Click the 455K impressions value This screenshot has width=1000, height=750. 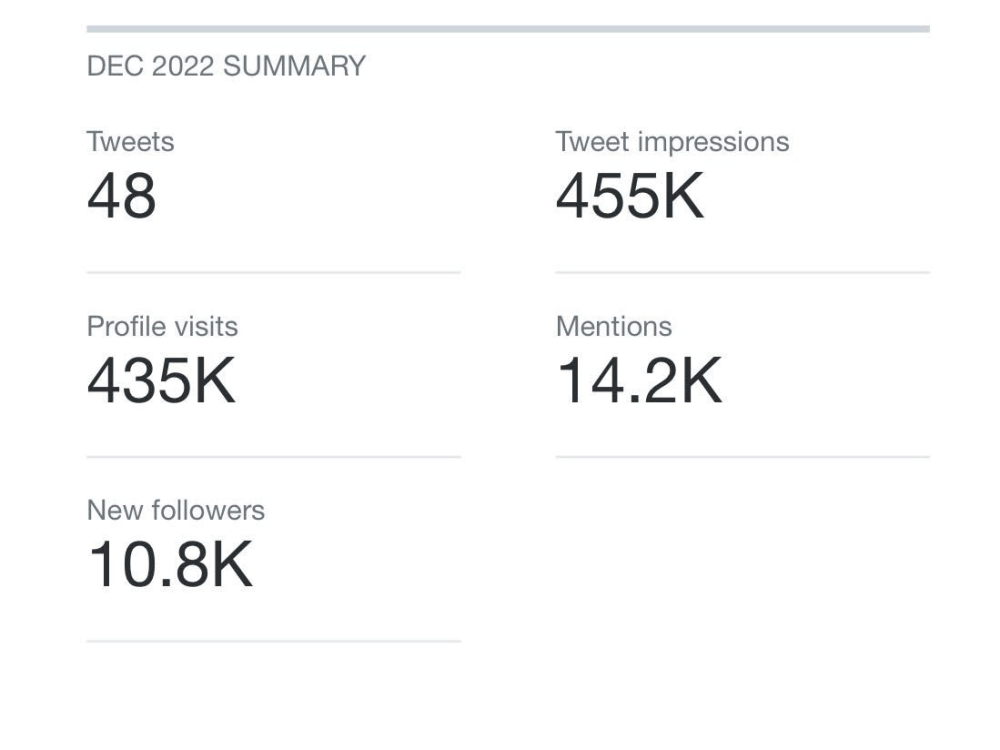pyautogui.click(x=629, y=195)
